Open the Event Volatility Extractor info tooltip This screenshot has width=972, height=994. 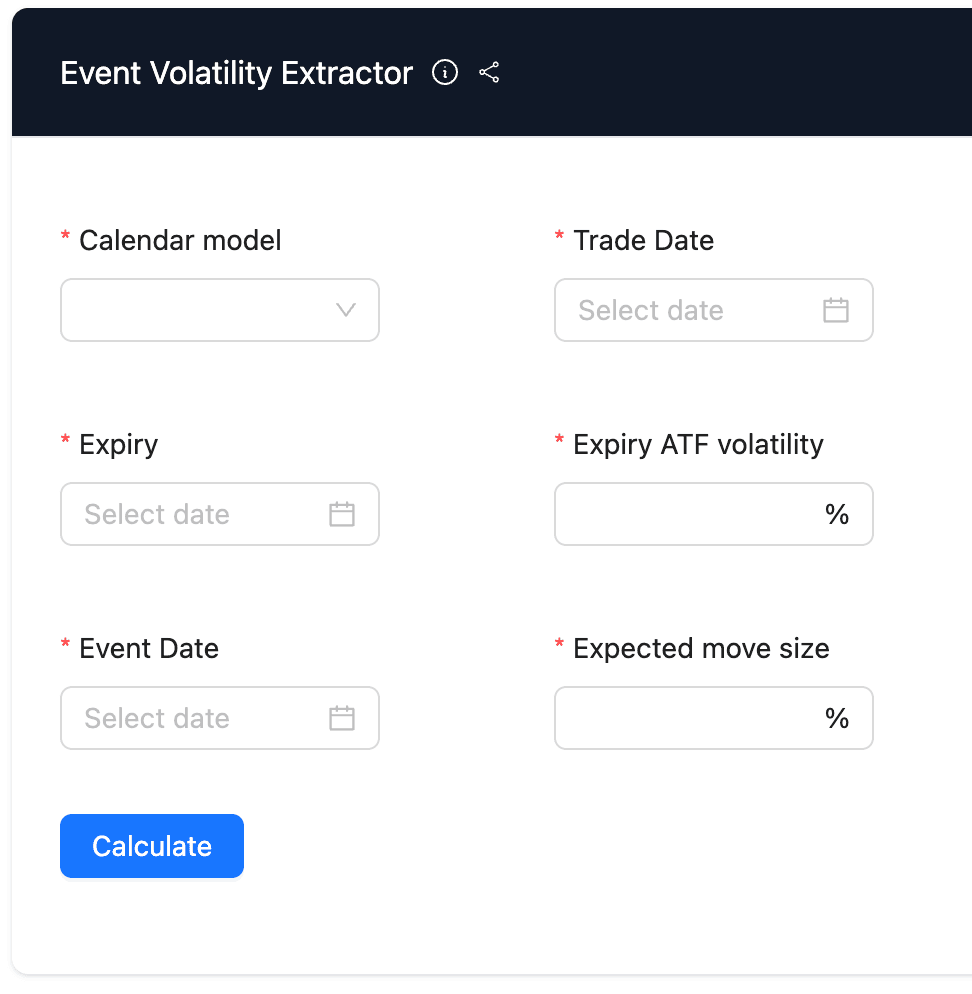[444, 72]
